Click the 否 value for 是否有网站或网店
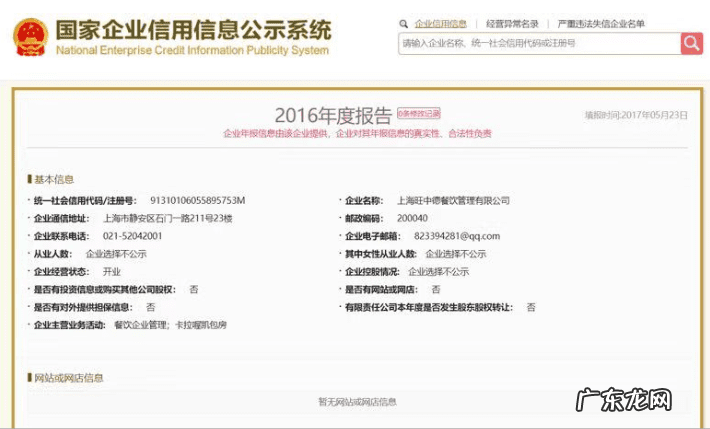This screenshot has height=429, width=710. [436, 289]
